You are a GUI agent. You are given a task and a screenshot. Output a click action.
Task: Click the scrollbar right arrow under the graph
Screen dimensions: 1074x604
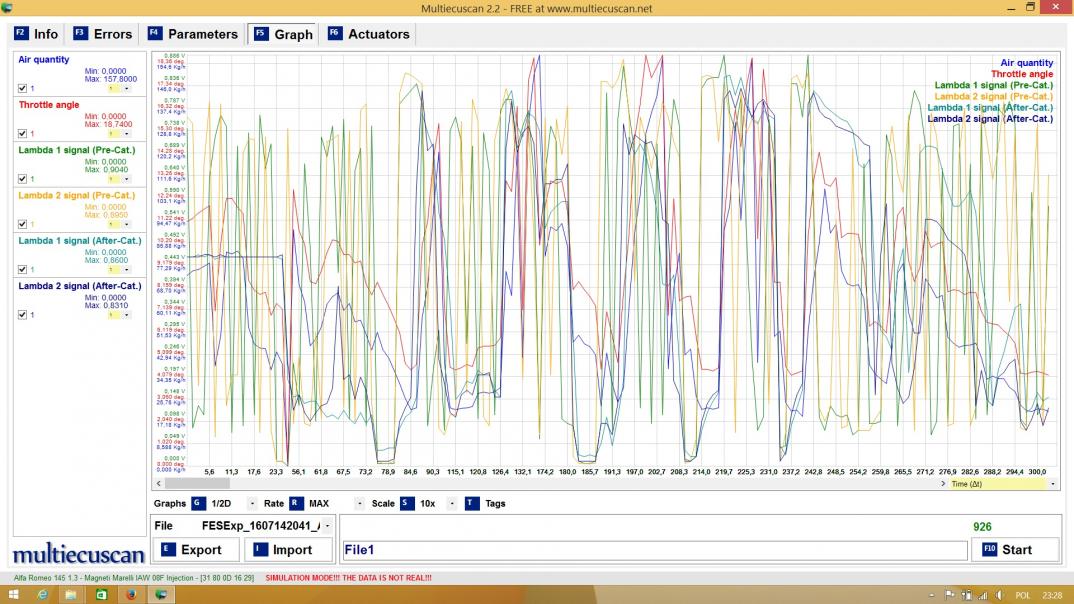point(942,483)
